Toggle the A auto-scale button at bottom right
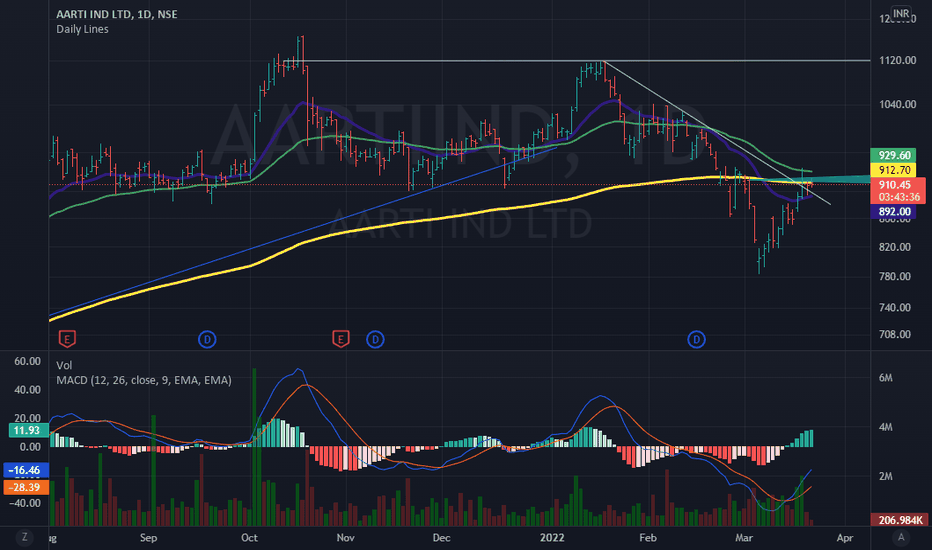Viewport: 932px width, 550px height. (x=901, y=538)
